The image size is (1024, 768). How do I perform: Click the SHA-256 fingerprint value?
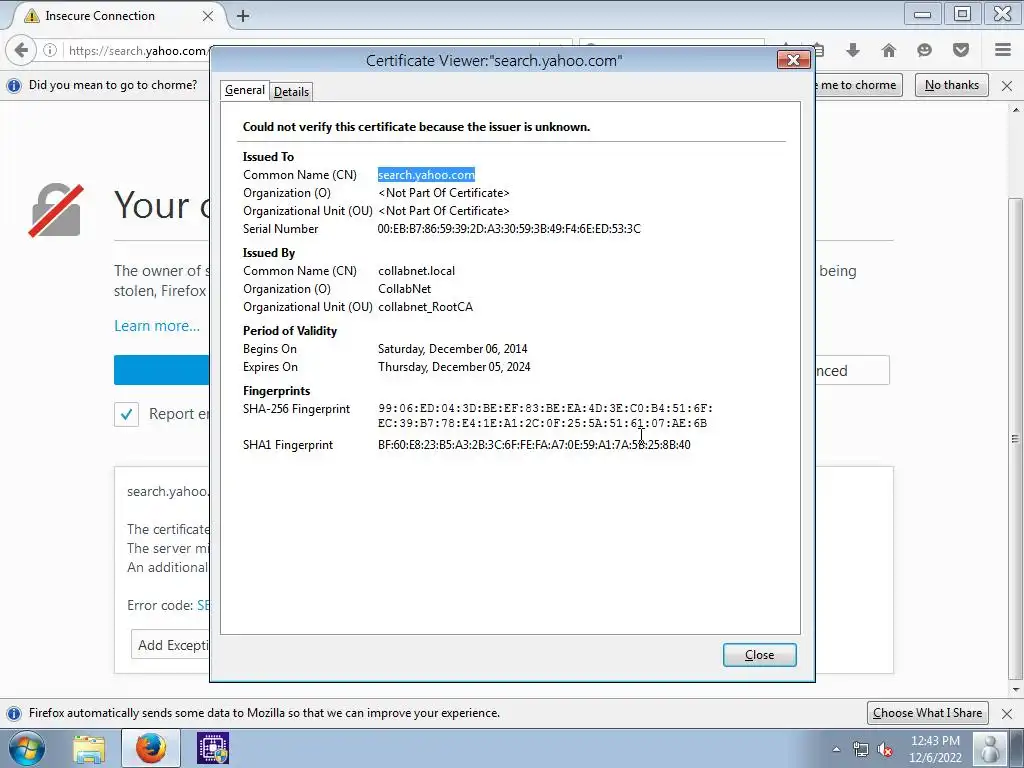(545, 415)
